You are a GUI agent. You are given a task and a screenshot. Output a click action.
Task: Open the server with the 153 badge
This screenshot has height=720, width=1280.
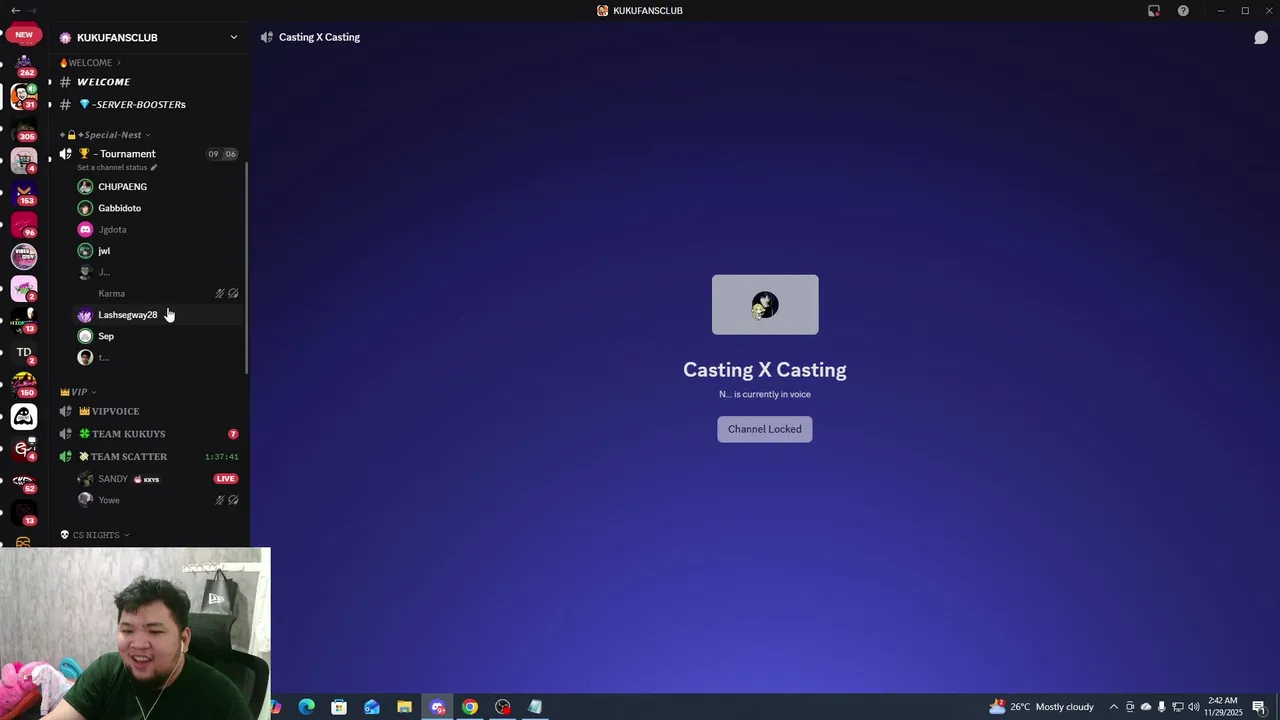coord(24,193)
